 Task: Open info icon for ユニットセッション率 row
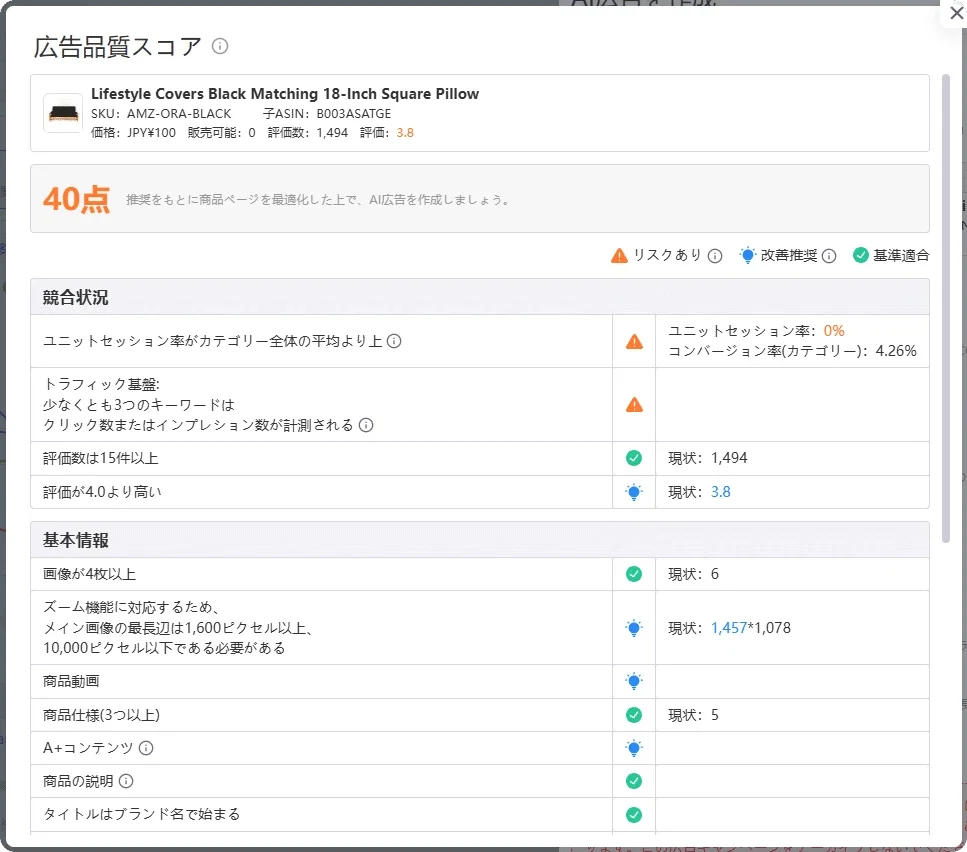pyautogui.click(x=394, y=341)
